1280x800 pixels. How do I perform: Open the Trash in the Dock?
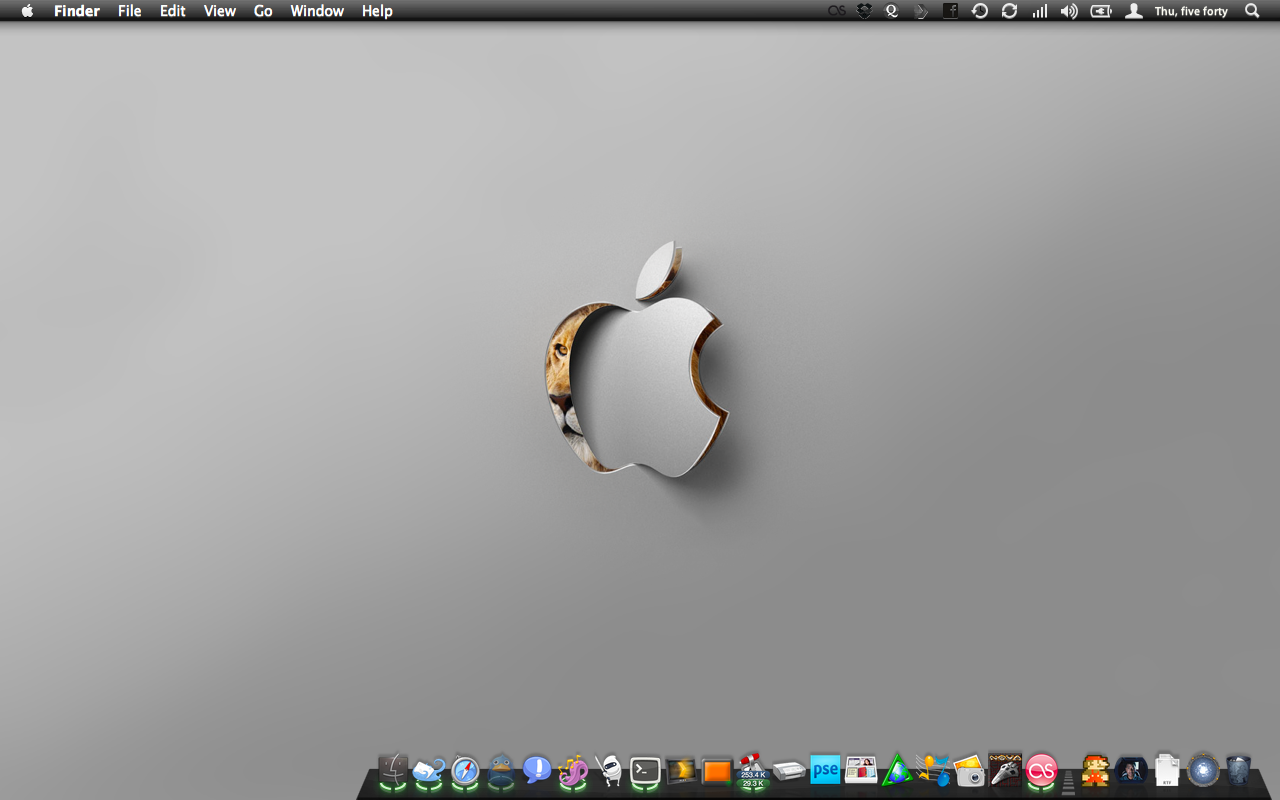point(1239,771)
